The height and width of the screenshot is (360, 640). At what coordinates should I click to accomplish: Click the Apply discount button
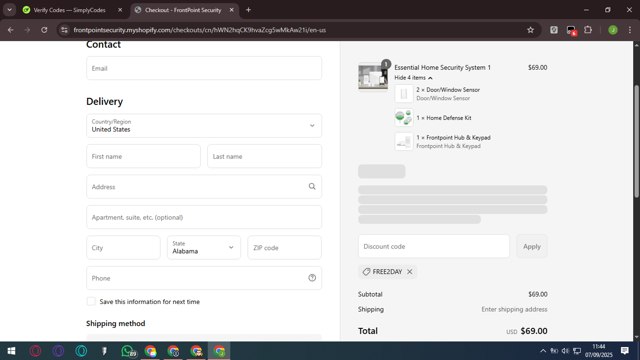(x=532, y=246)
